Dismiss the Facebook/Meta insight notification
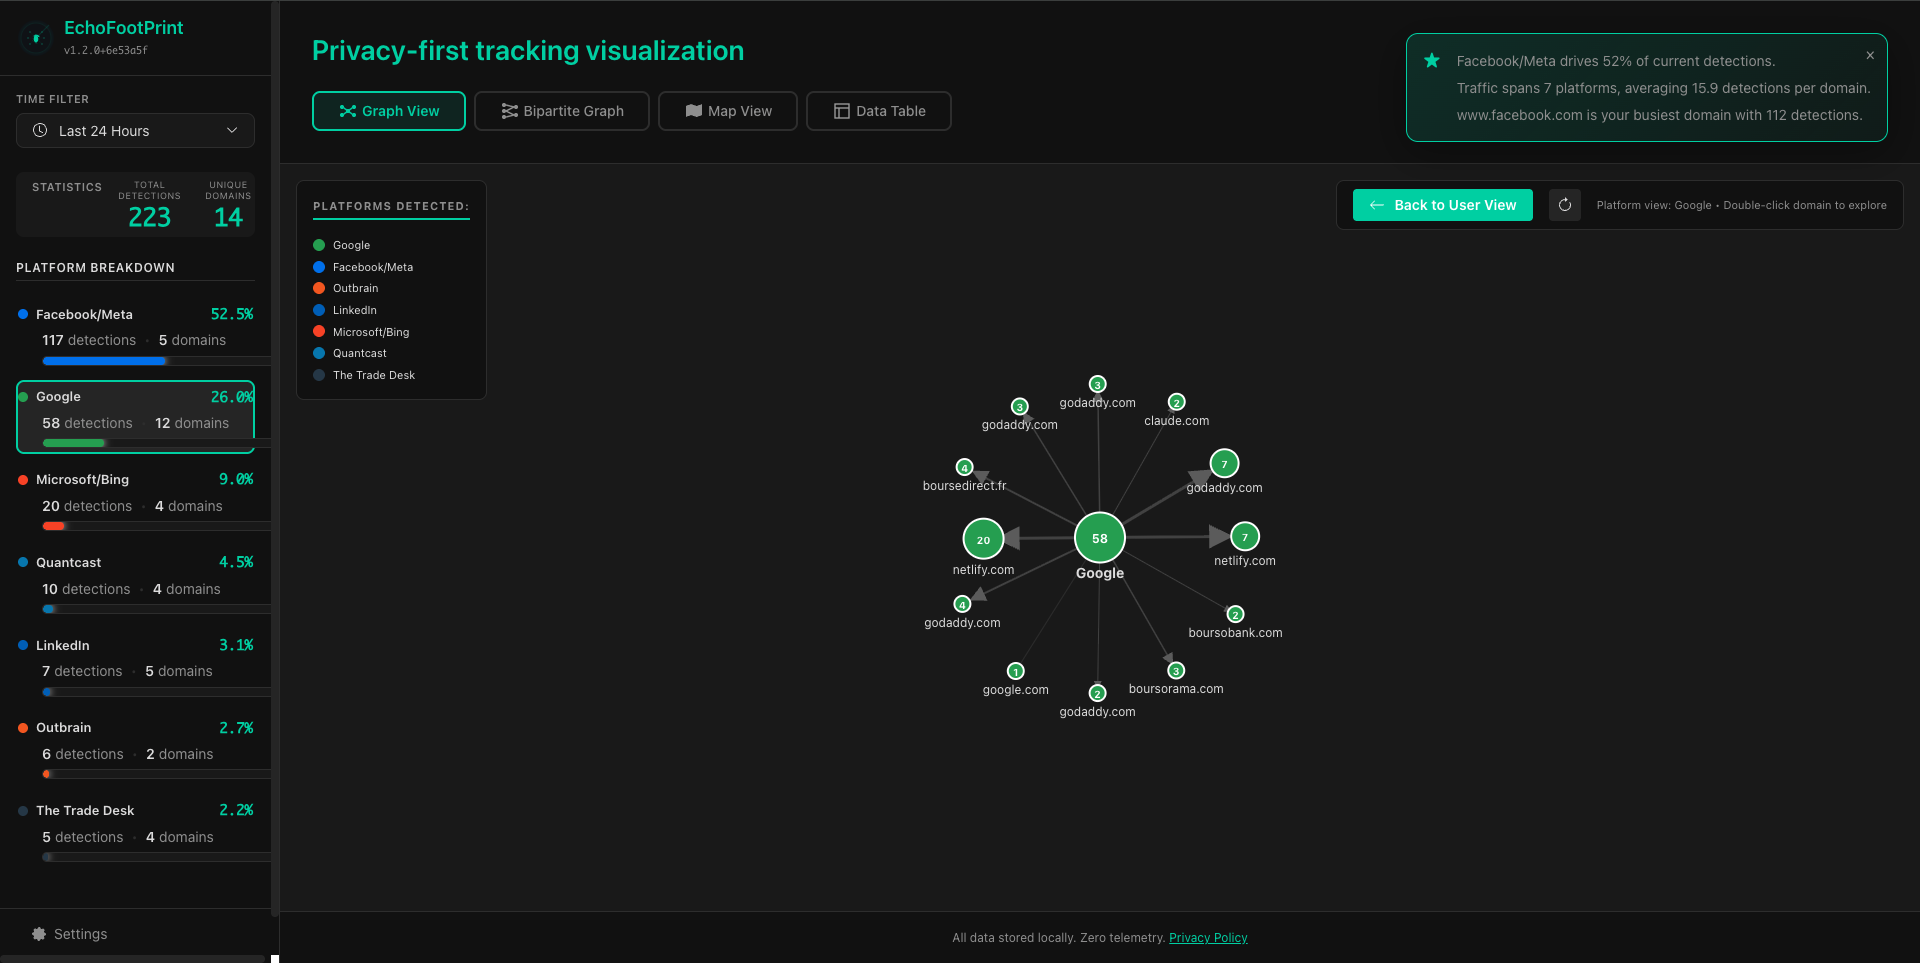The width and height of the screenshot is (1920, 963). tap(1870, 55)
